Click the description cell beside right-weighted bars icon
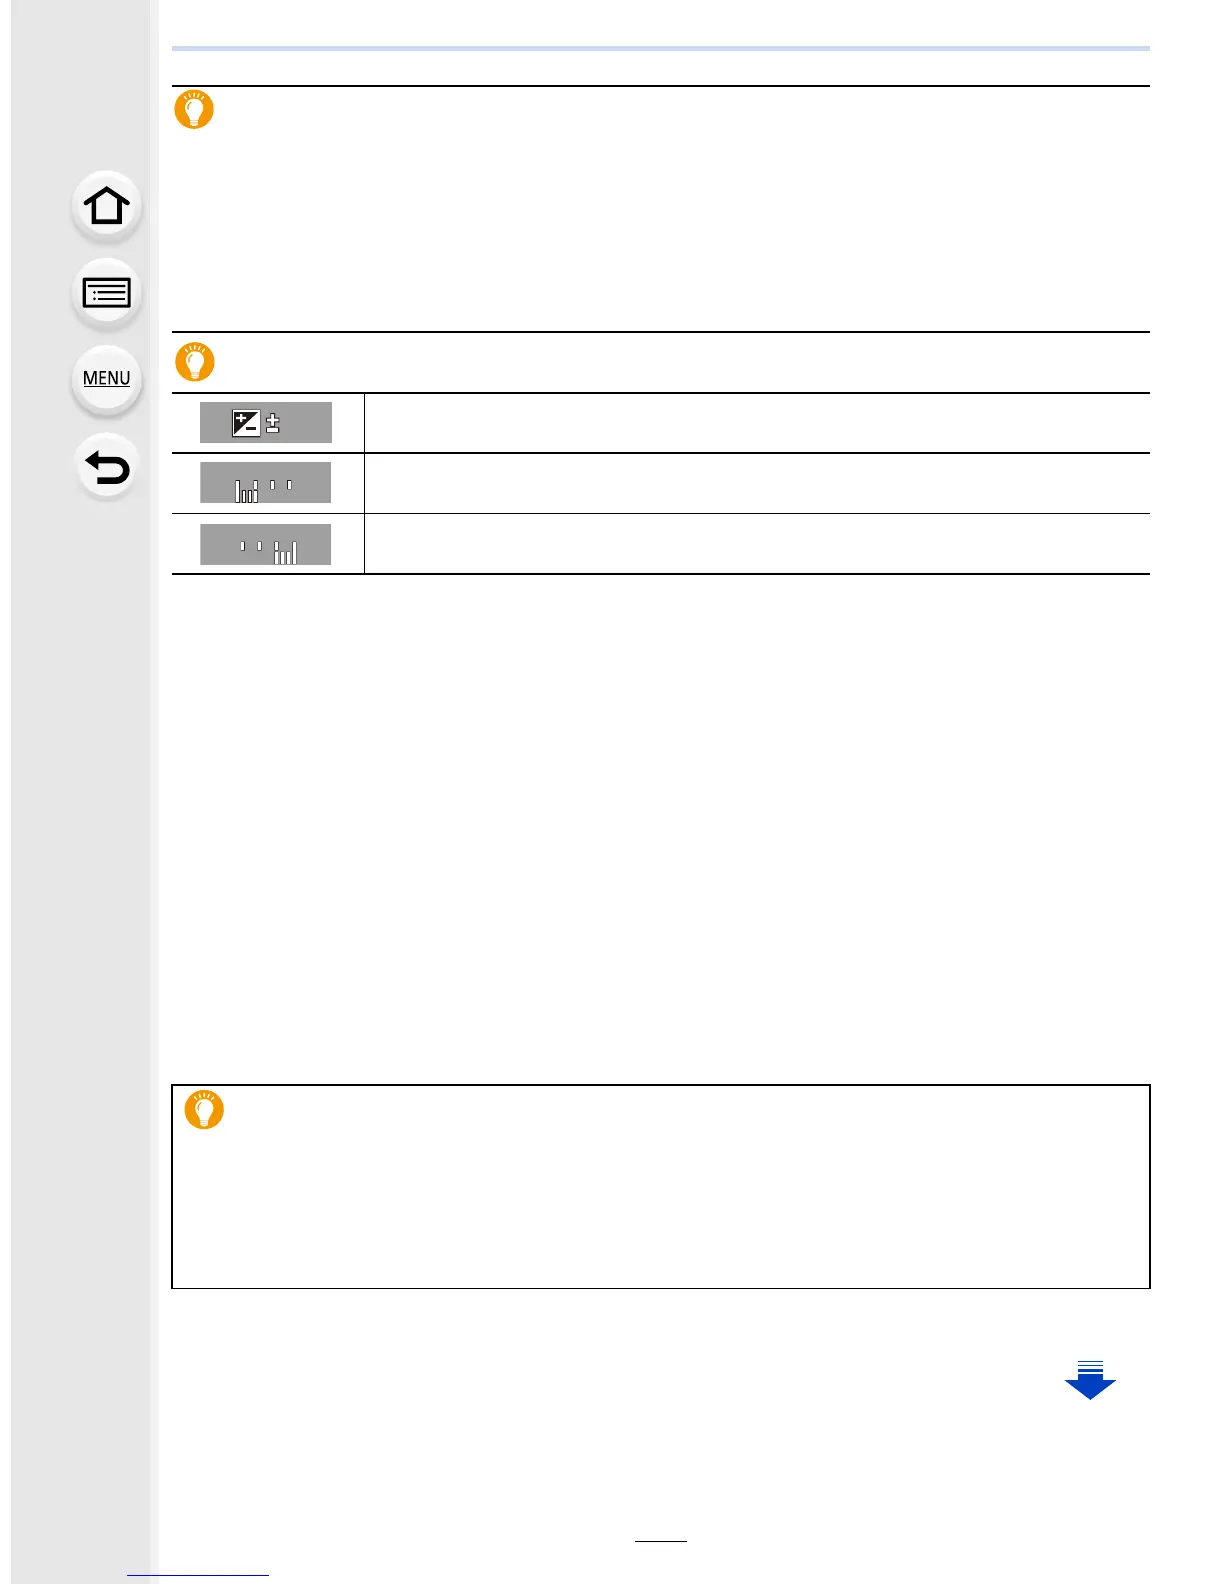The height and width of the screenshot is (1584, 1224). [757, 544]
